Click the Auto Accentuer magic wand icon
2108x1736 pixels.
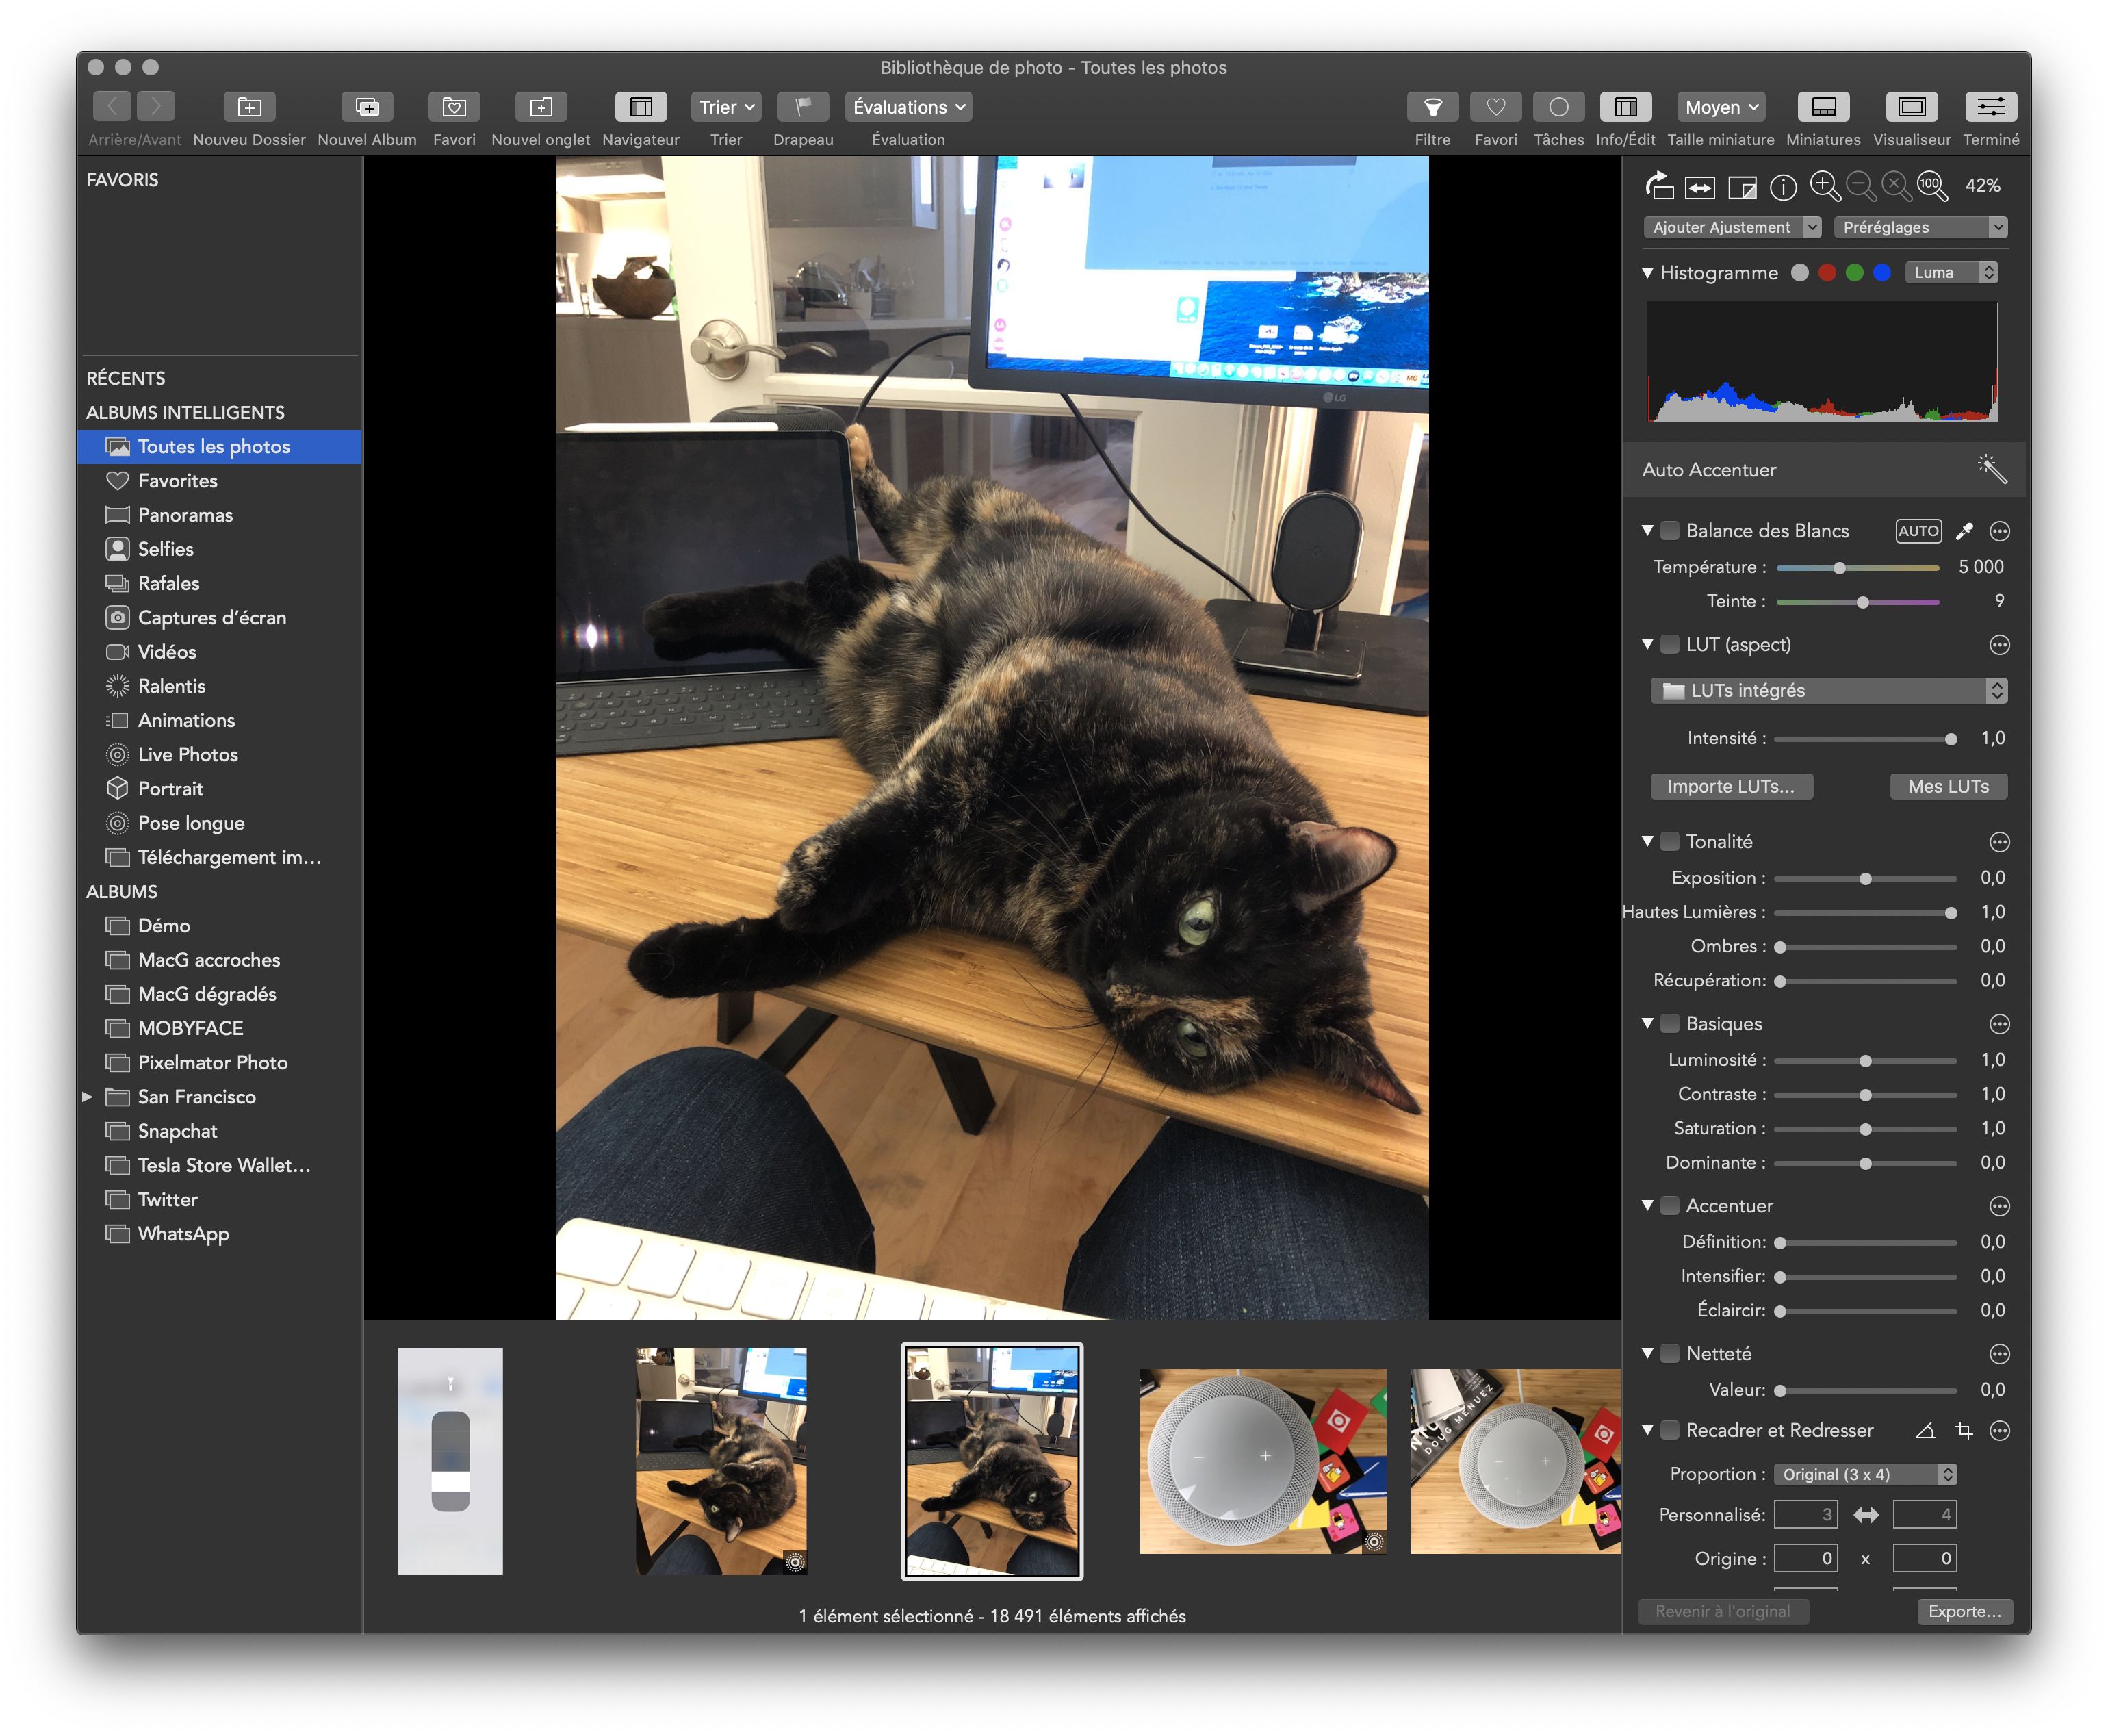coord(1990,469)
